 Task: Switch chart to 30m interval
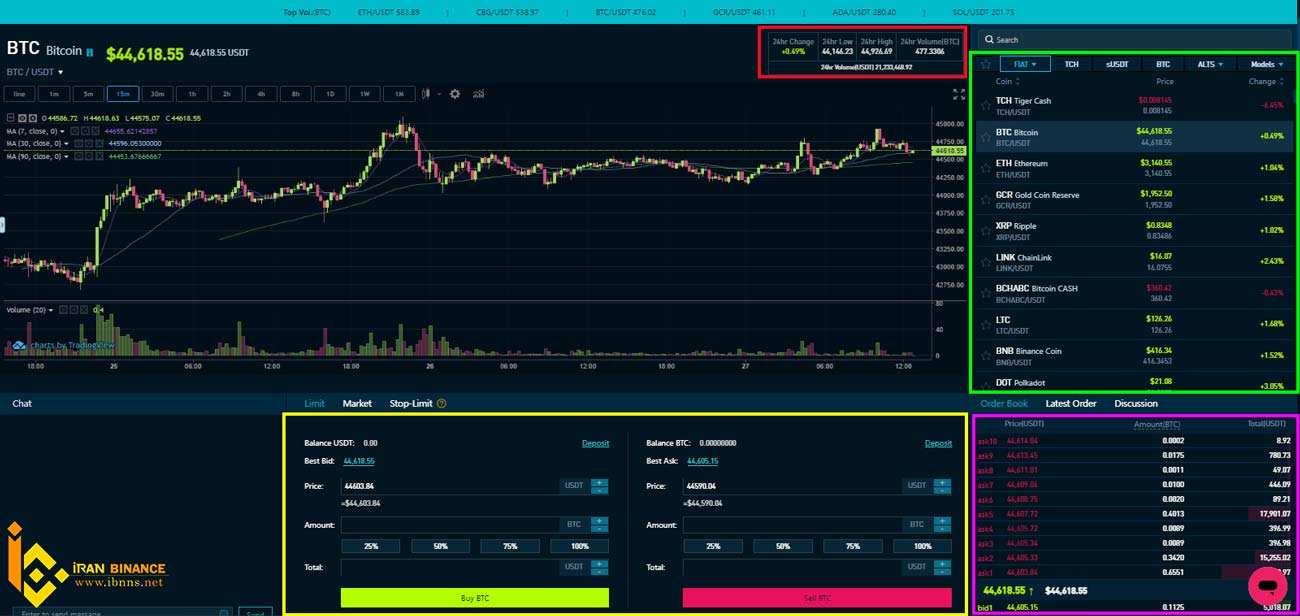pos(157,94)
